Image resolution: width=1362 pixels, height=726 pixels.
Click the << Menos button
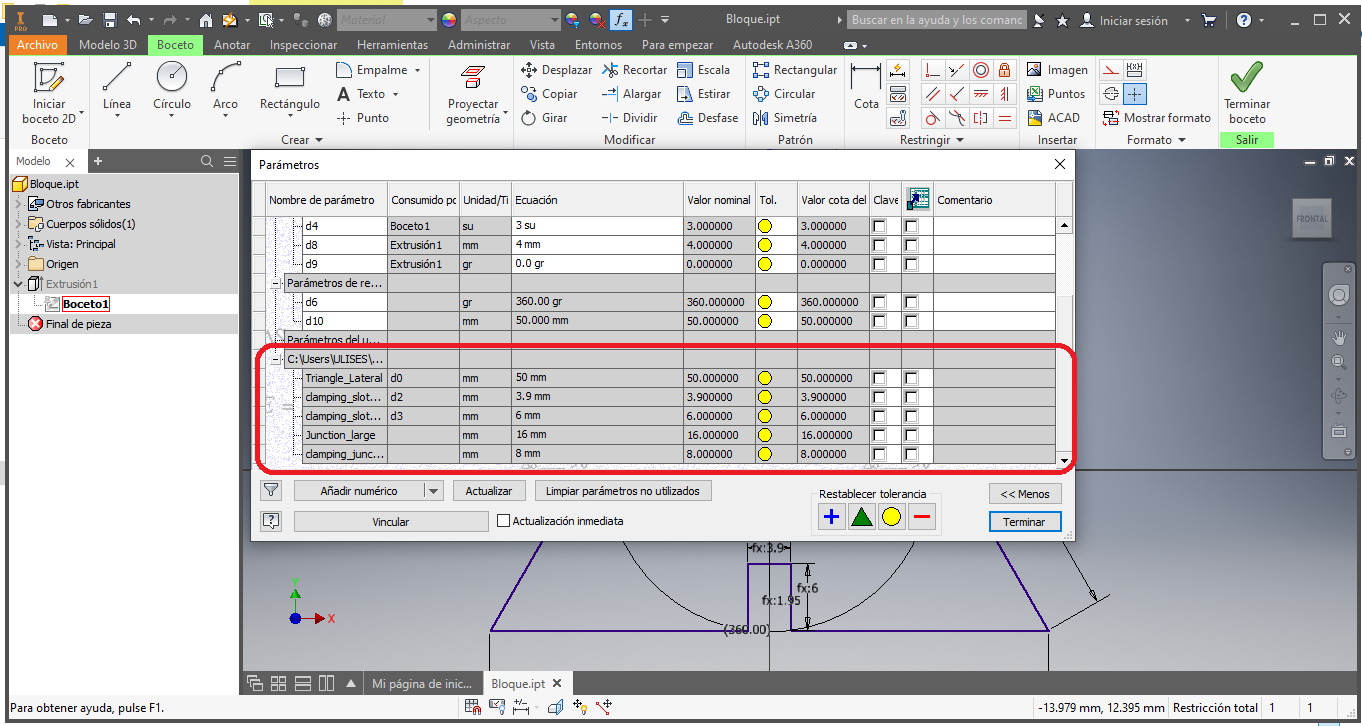tap(1025, 493)
